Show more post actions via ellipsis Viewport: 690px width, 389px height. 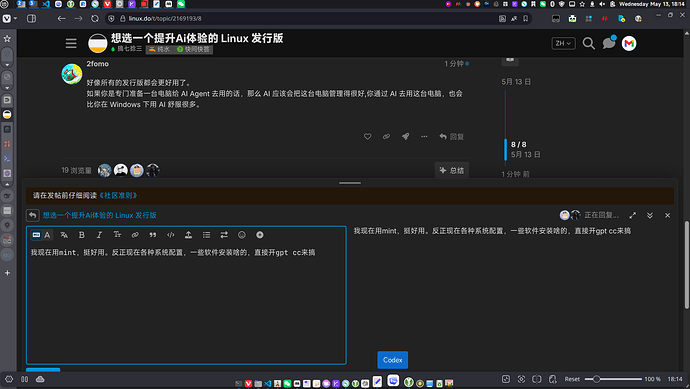click(424, 136)
